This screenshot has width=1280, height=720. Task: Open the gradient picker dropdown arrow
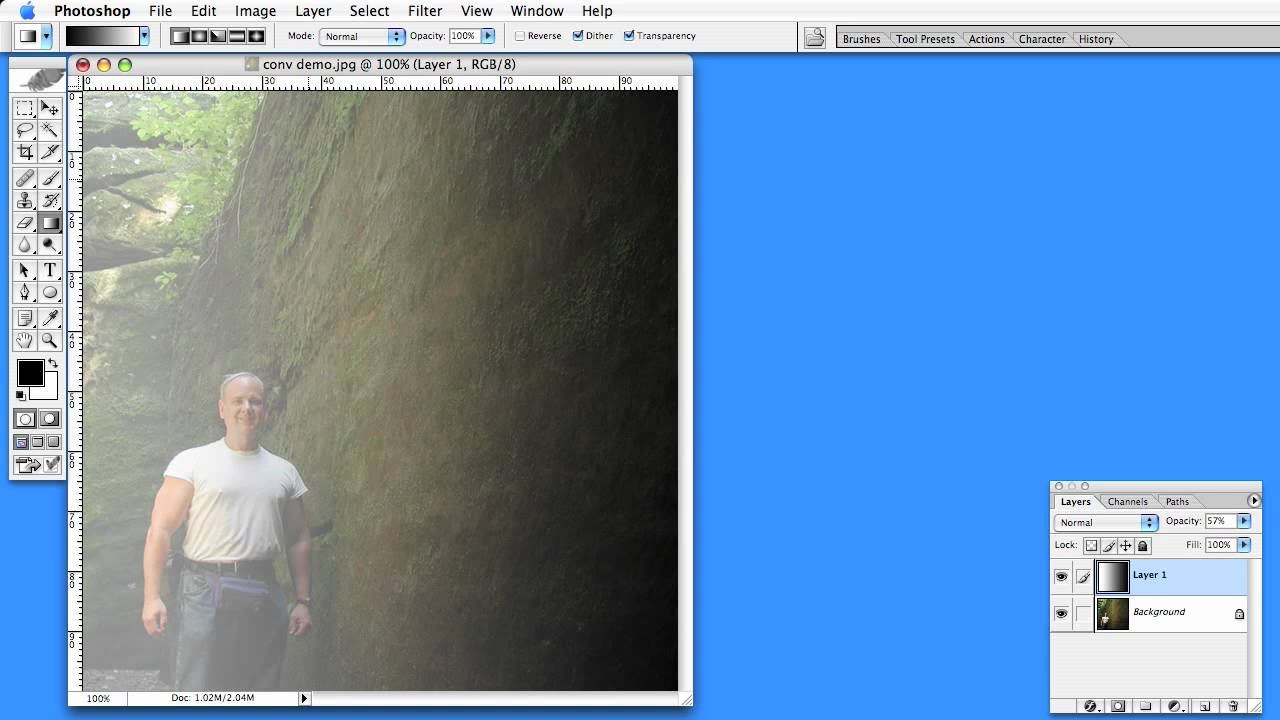[x=144, y=36]
